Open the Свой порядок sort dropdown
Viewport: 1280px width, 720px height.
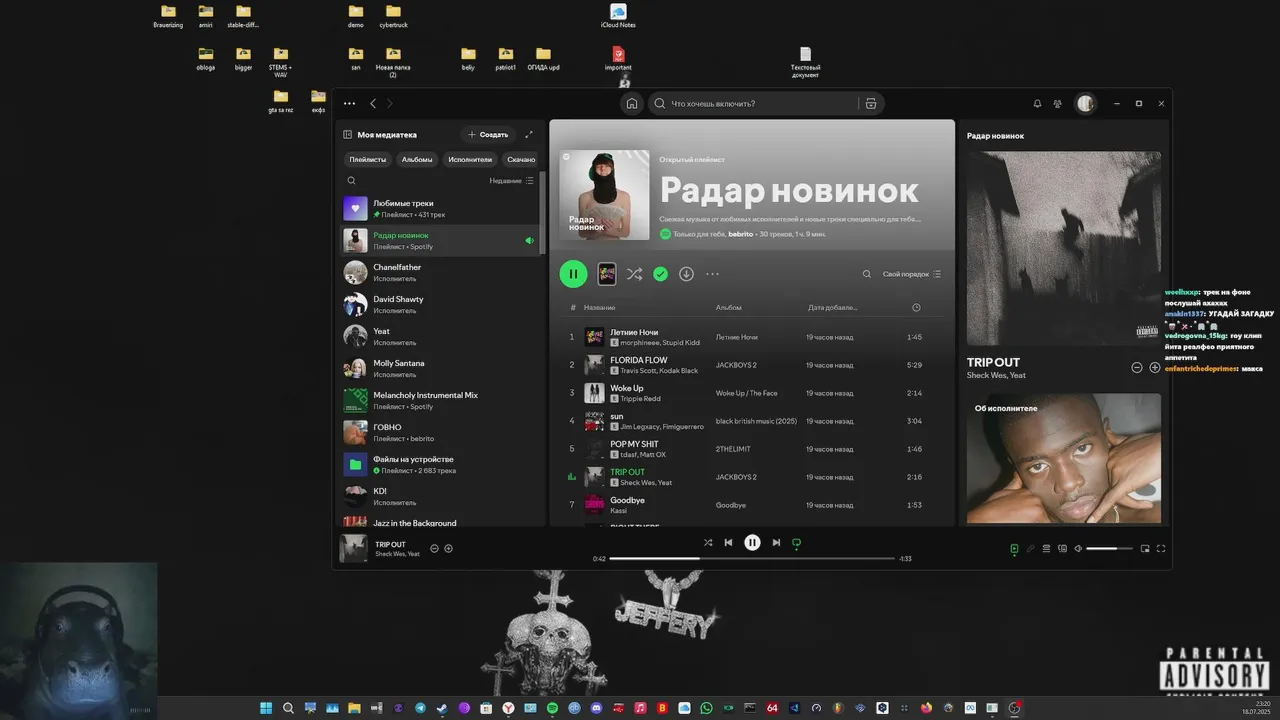(911, 274)
